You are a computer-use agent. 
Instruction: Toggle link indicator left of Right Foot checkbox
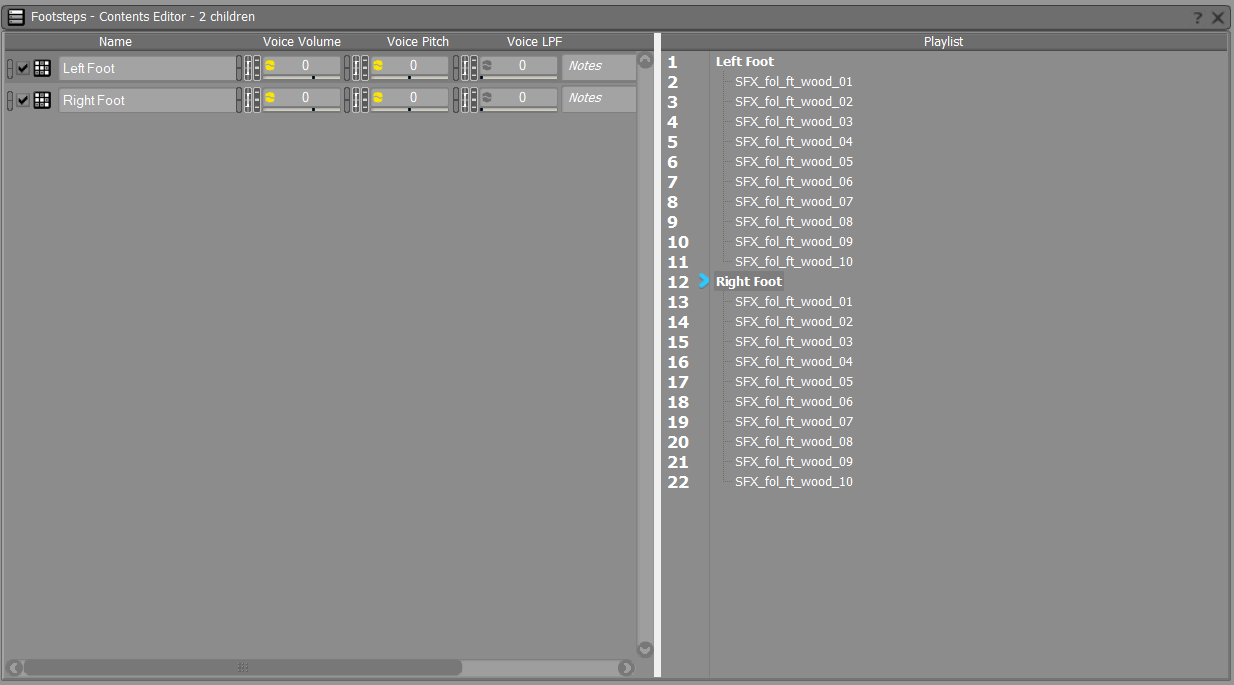point(10,100)
